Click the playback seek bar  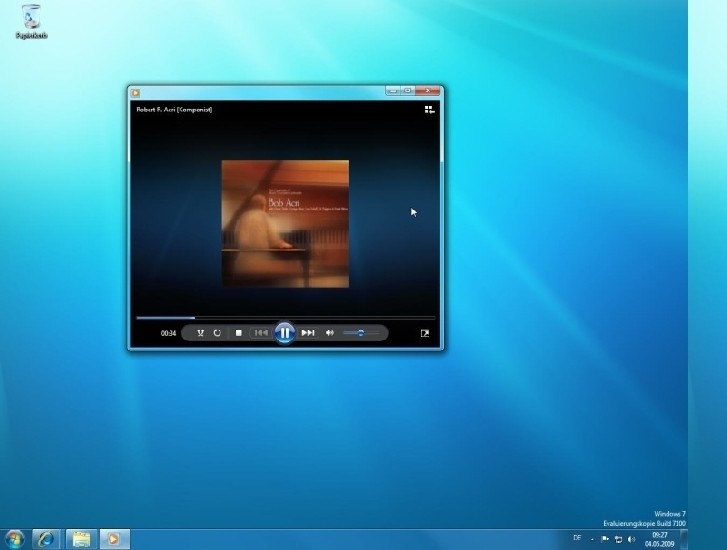tap(286, 318)
